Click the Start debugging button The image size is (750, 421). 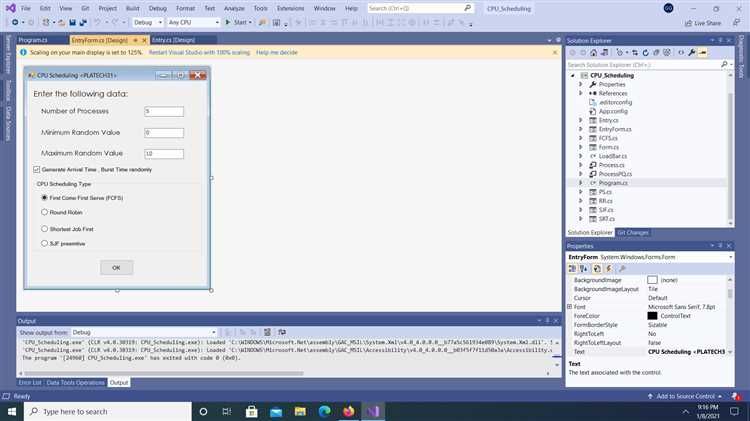pyautogui.click(x=238, y=22)
